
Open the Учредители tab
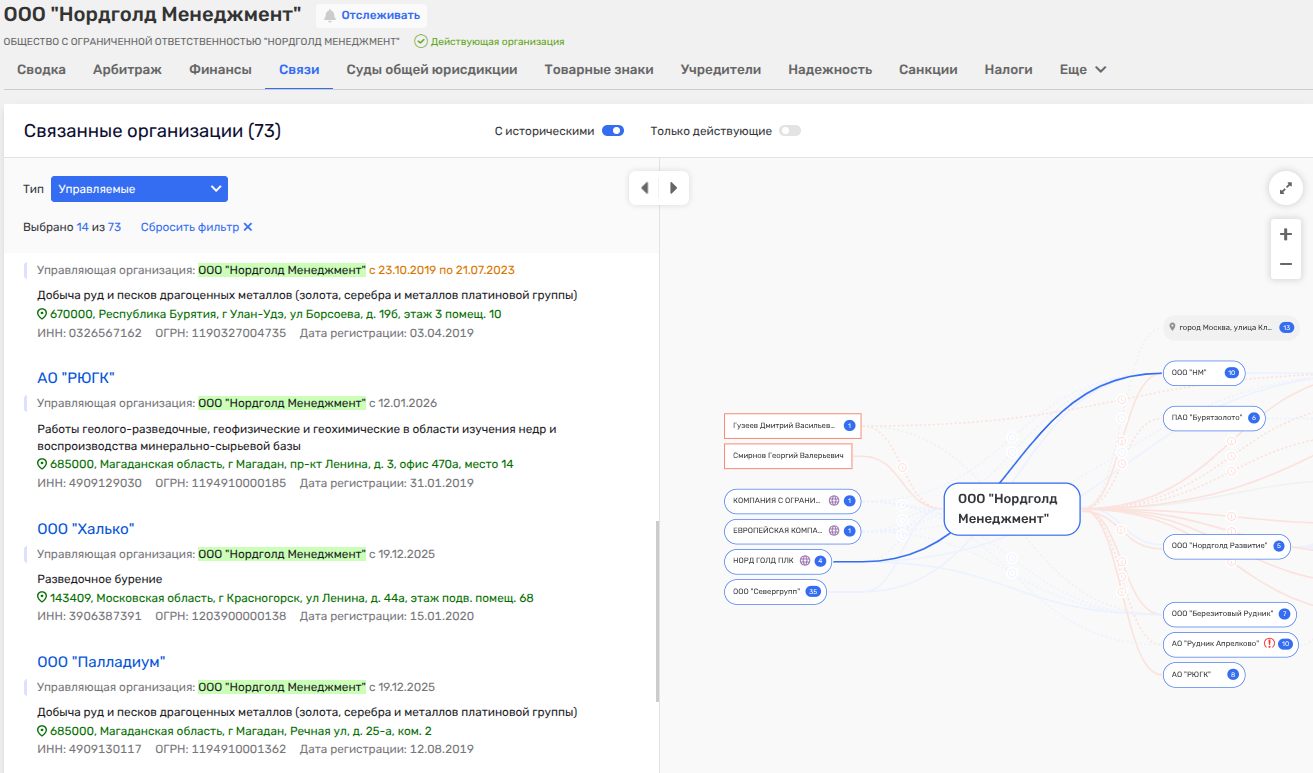click(720, 70)
